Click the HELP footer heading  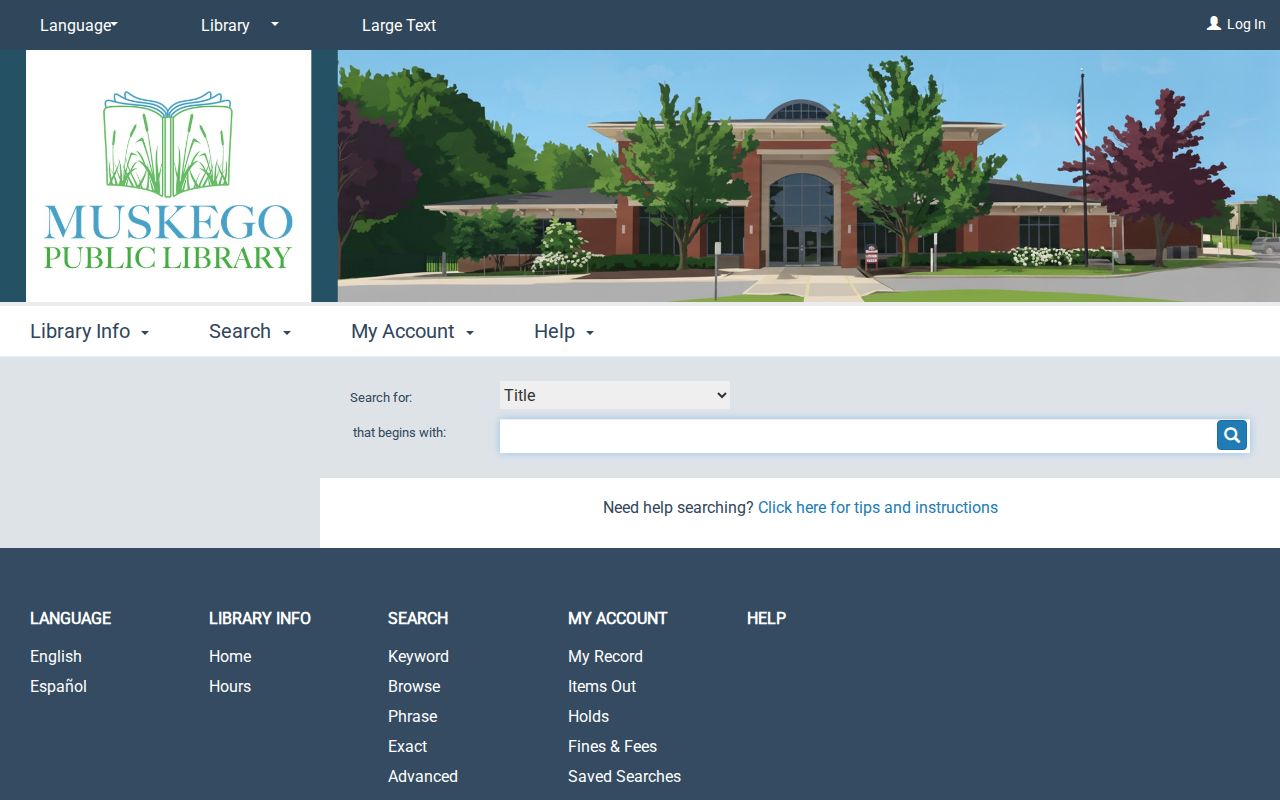766,618
